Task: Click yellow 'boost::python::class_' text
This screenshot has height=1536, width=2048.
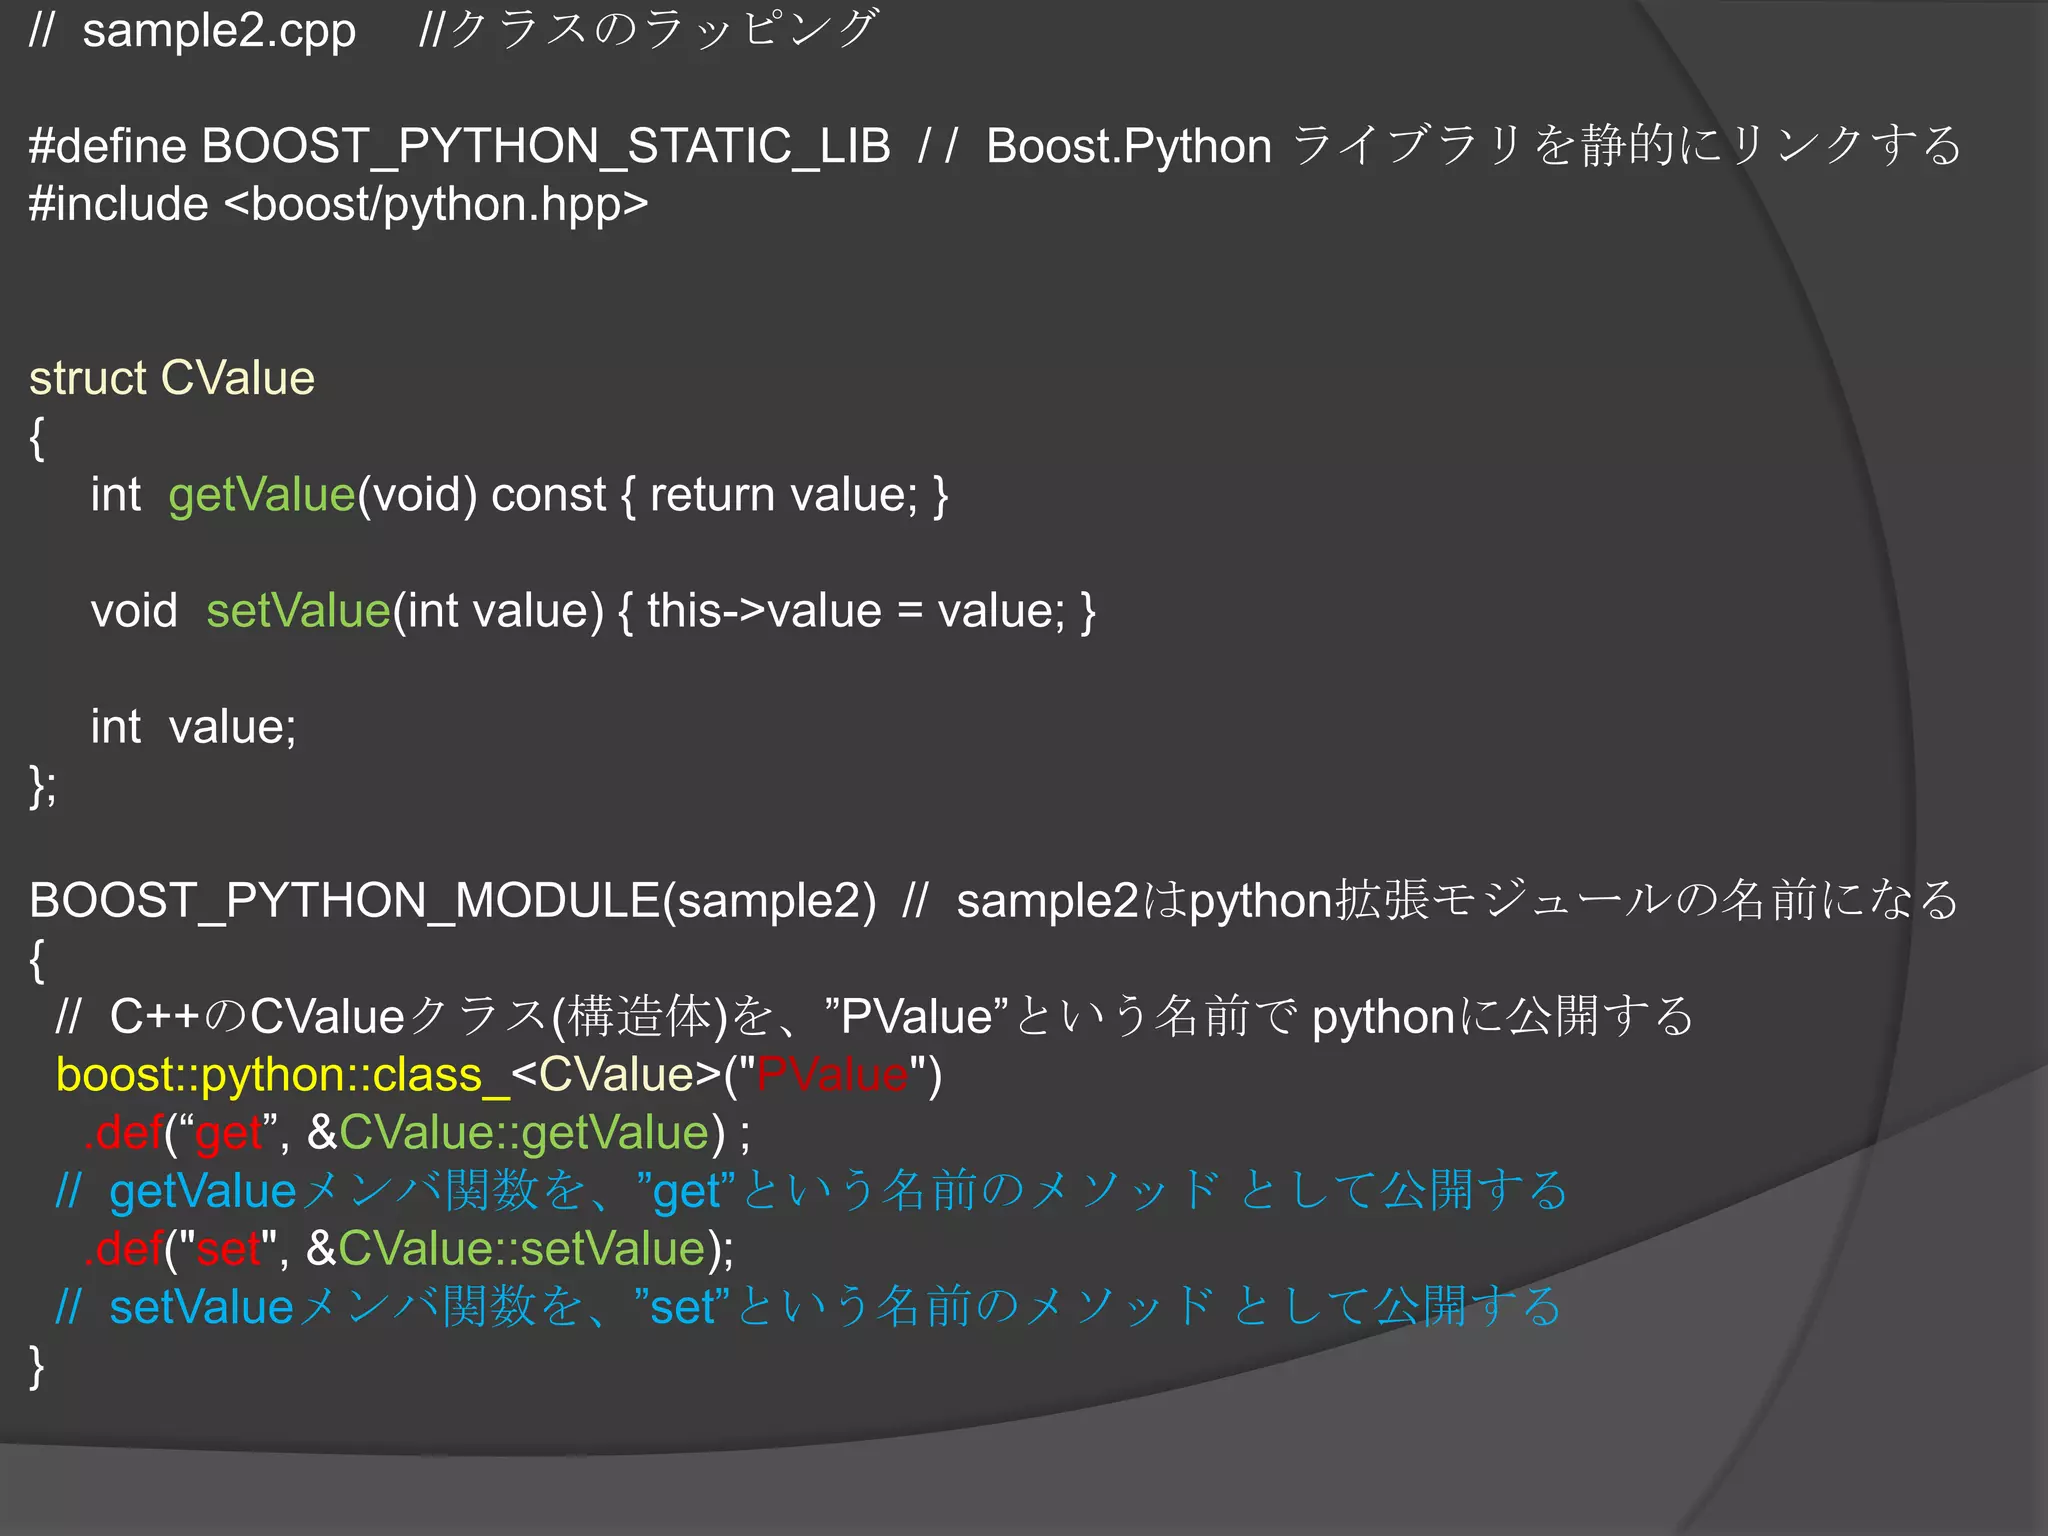Action: (283, 1076)
